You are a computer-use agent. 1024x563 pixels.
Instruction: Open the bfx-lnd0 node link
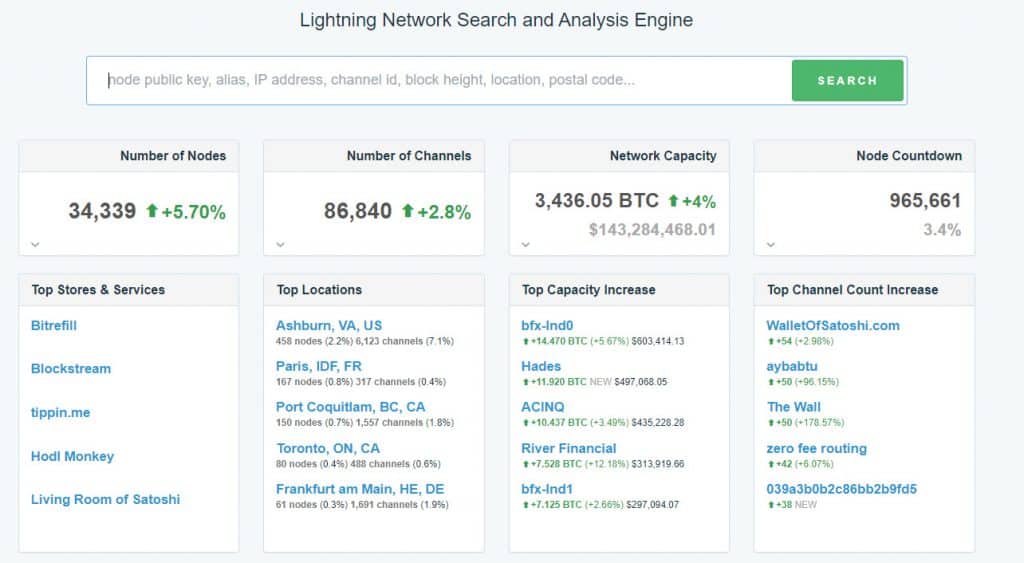tap(548, 326)
